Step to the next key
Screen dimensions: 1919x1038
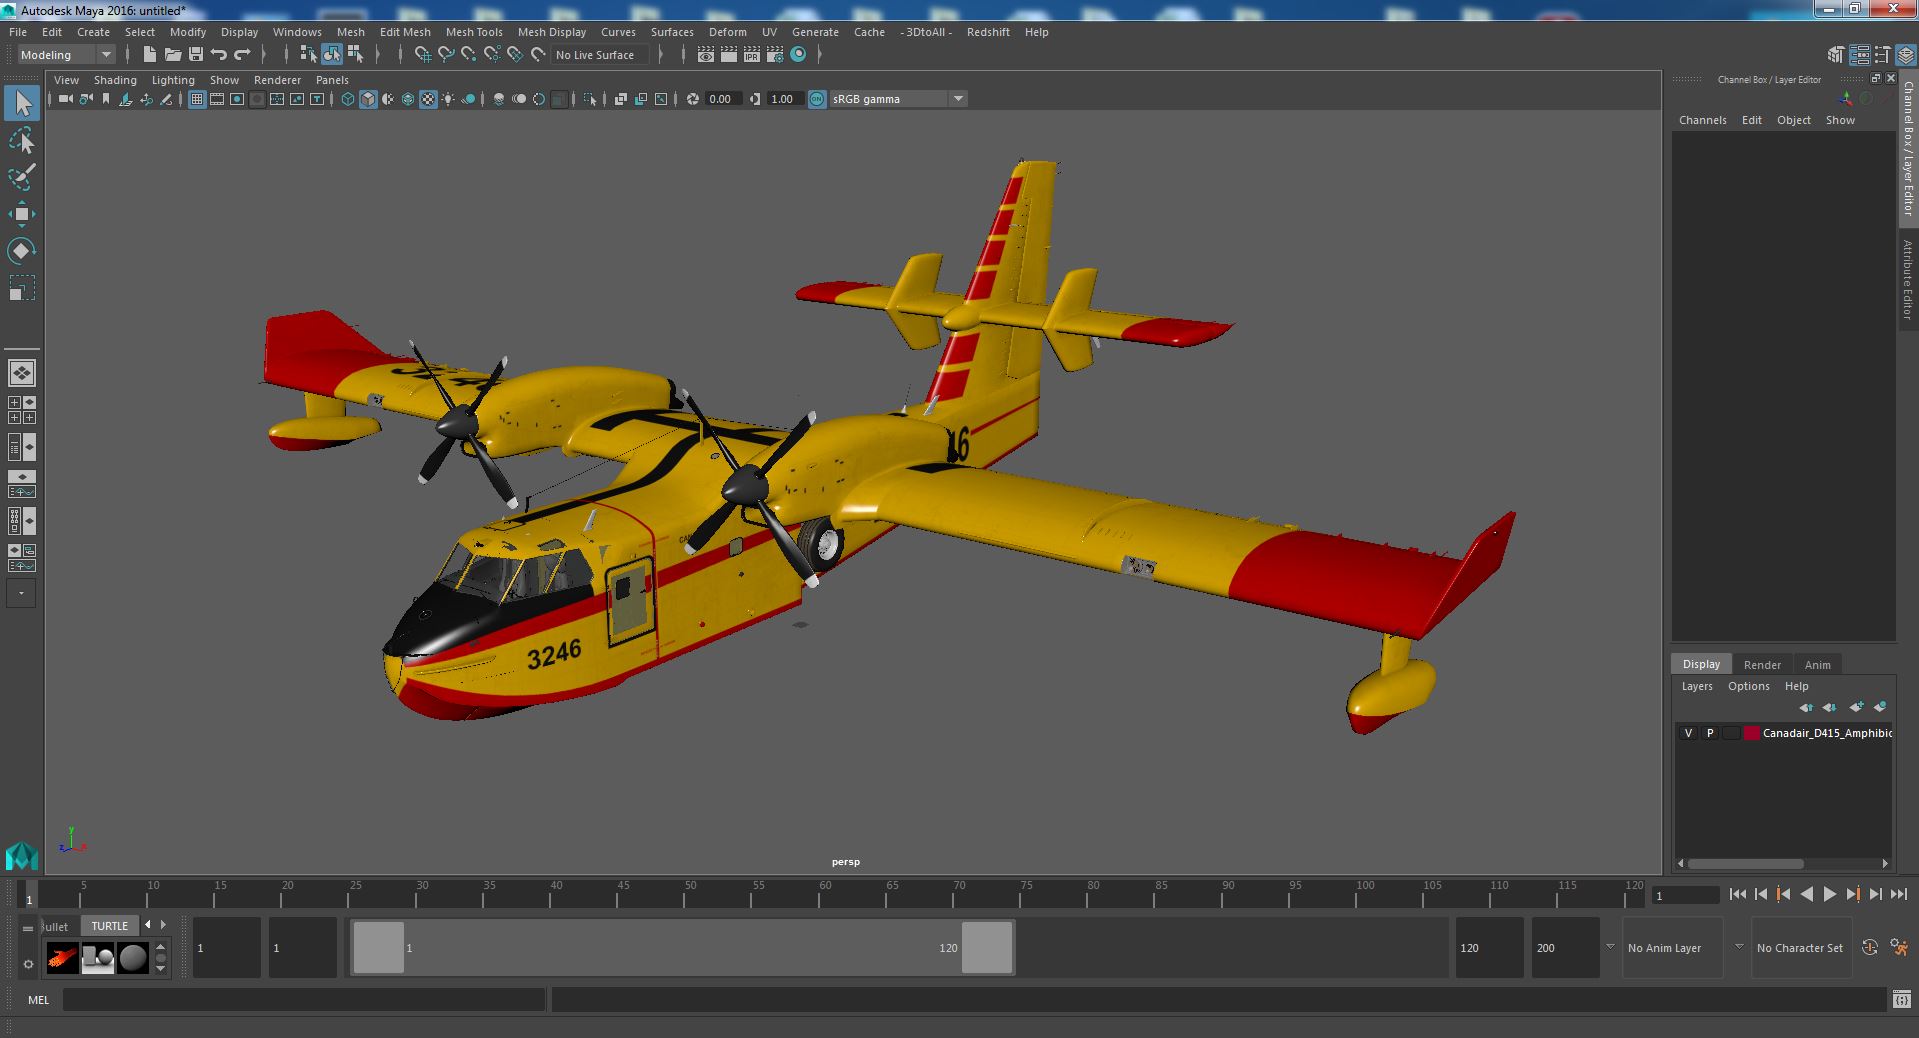coord(1852,895)
